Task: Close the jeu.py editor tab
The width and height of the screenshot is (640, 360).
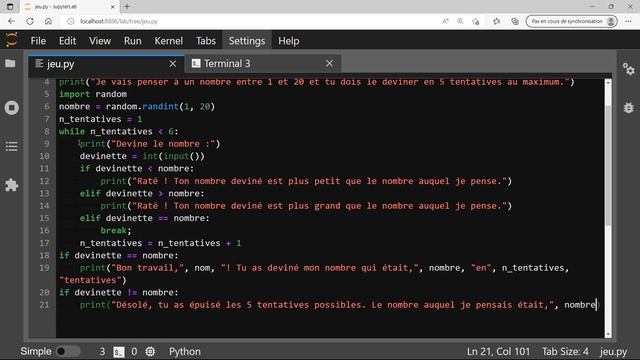Action: [173, 64]
